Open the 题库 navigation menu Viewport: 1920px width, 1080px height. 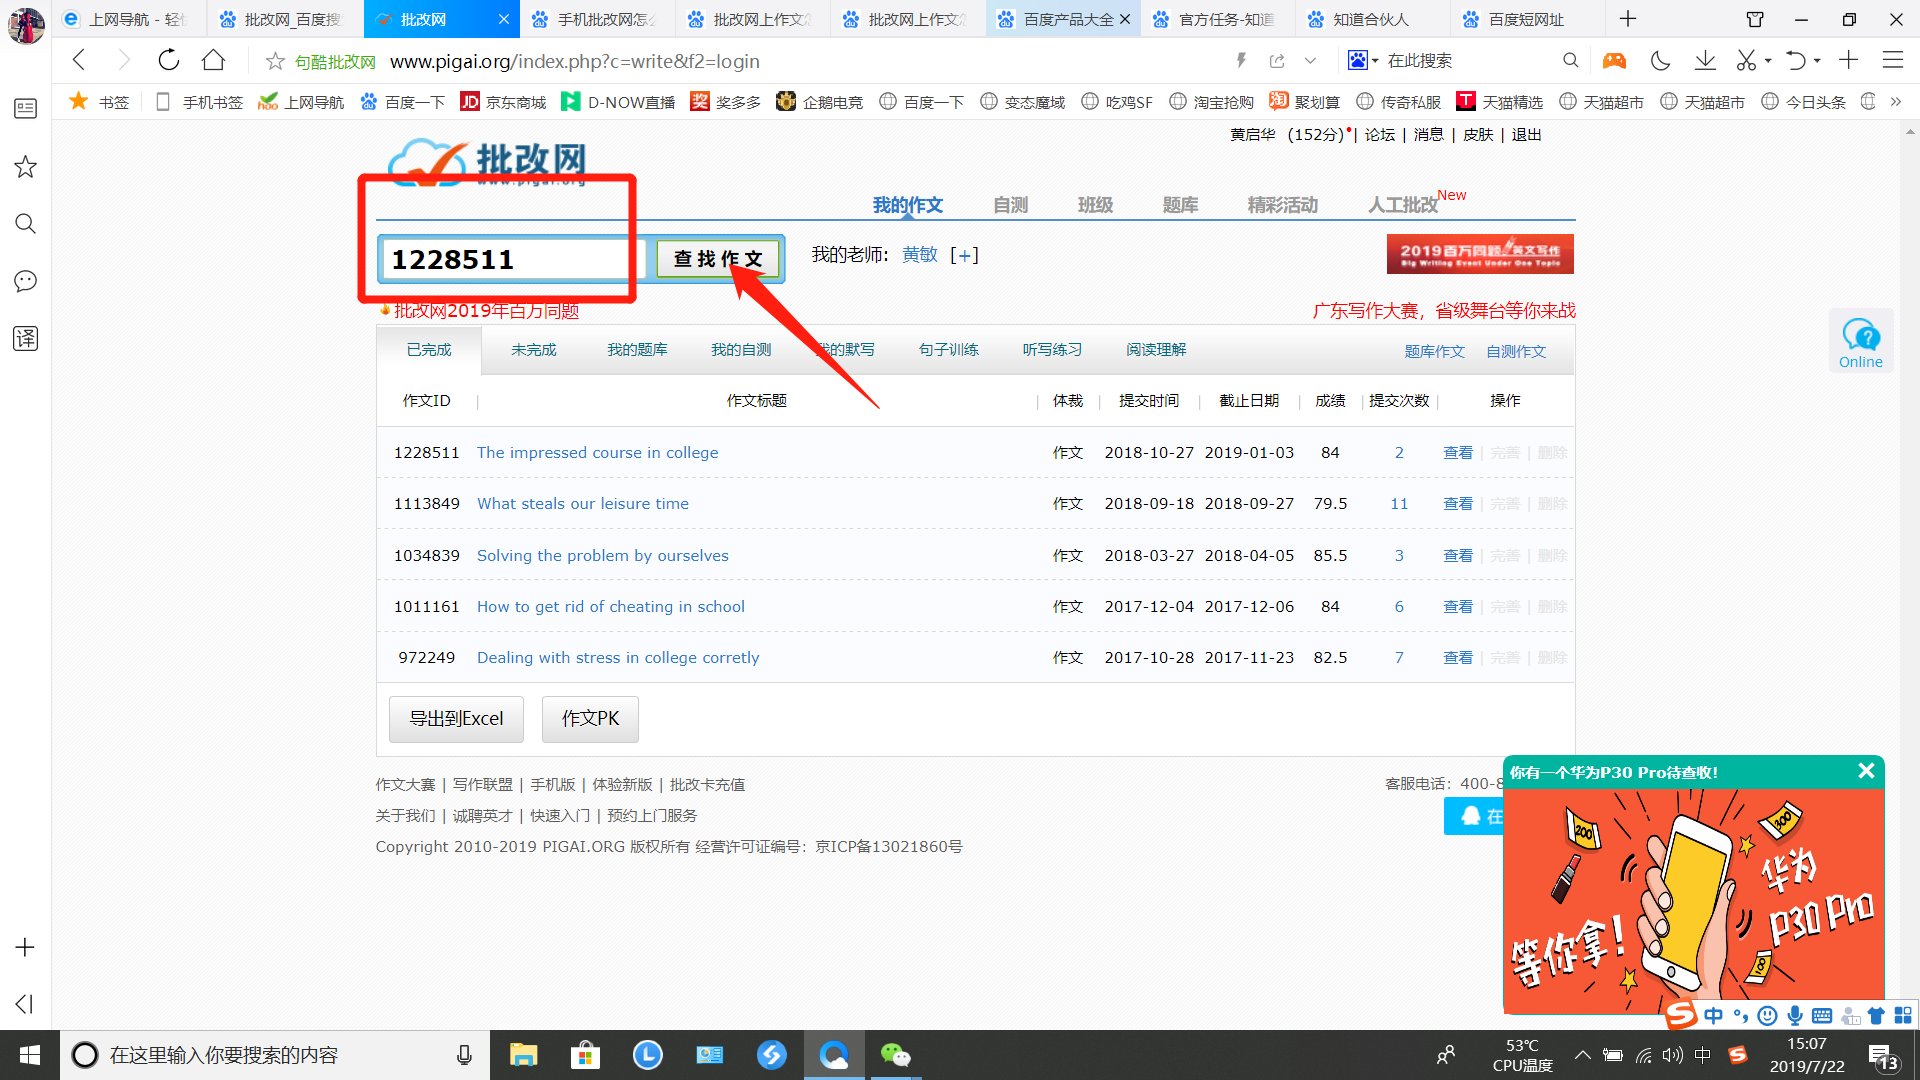pos(1180,205)
